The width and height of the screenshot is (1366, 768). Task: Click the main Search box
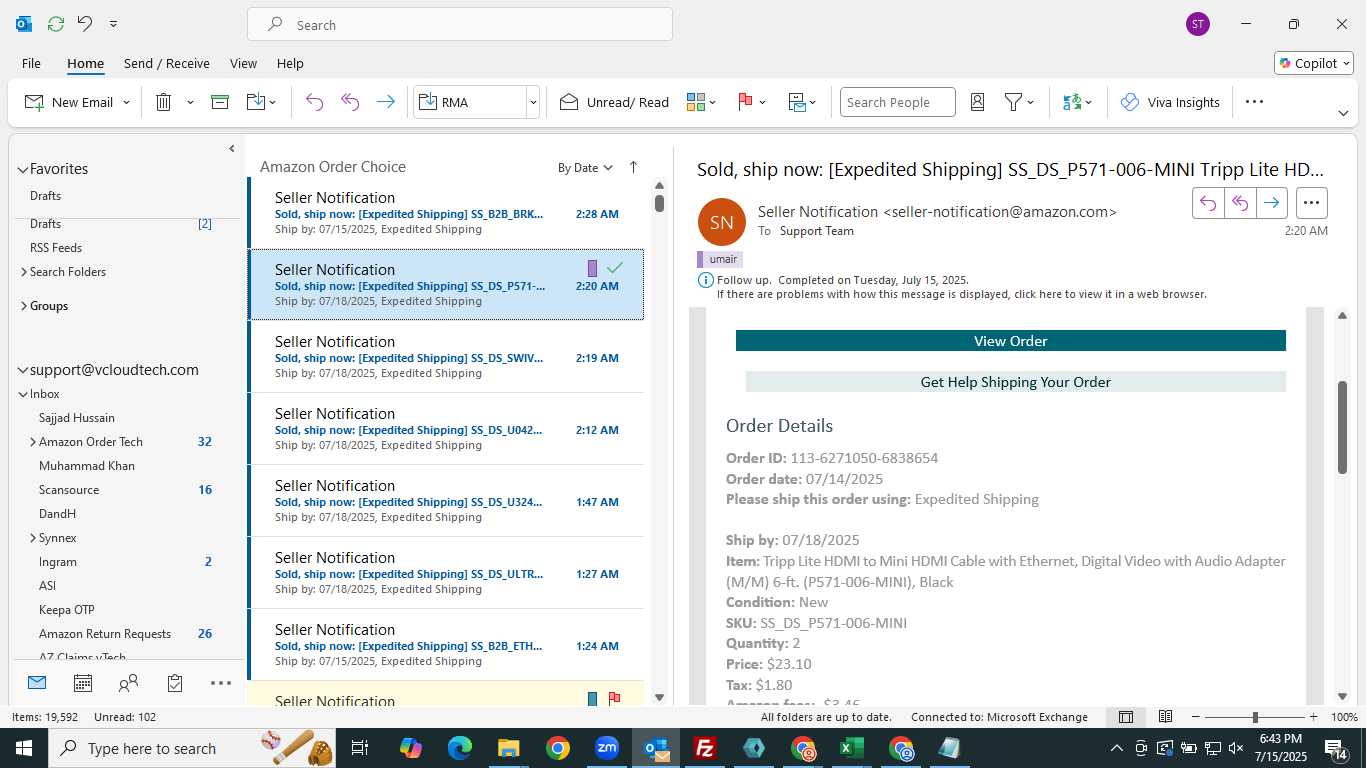[x=460, y=25]
